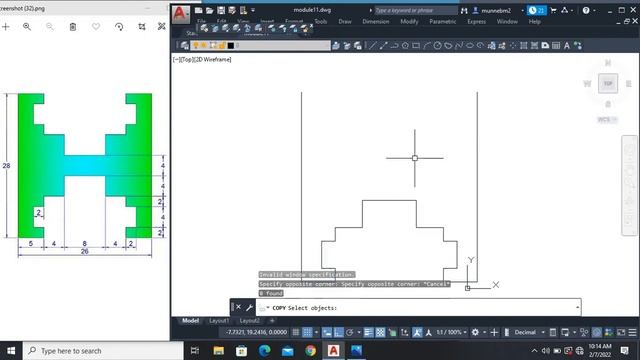
Task: Select the Revision Cloud tool
Action: [448, 46]
